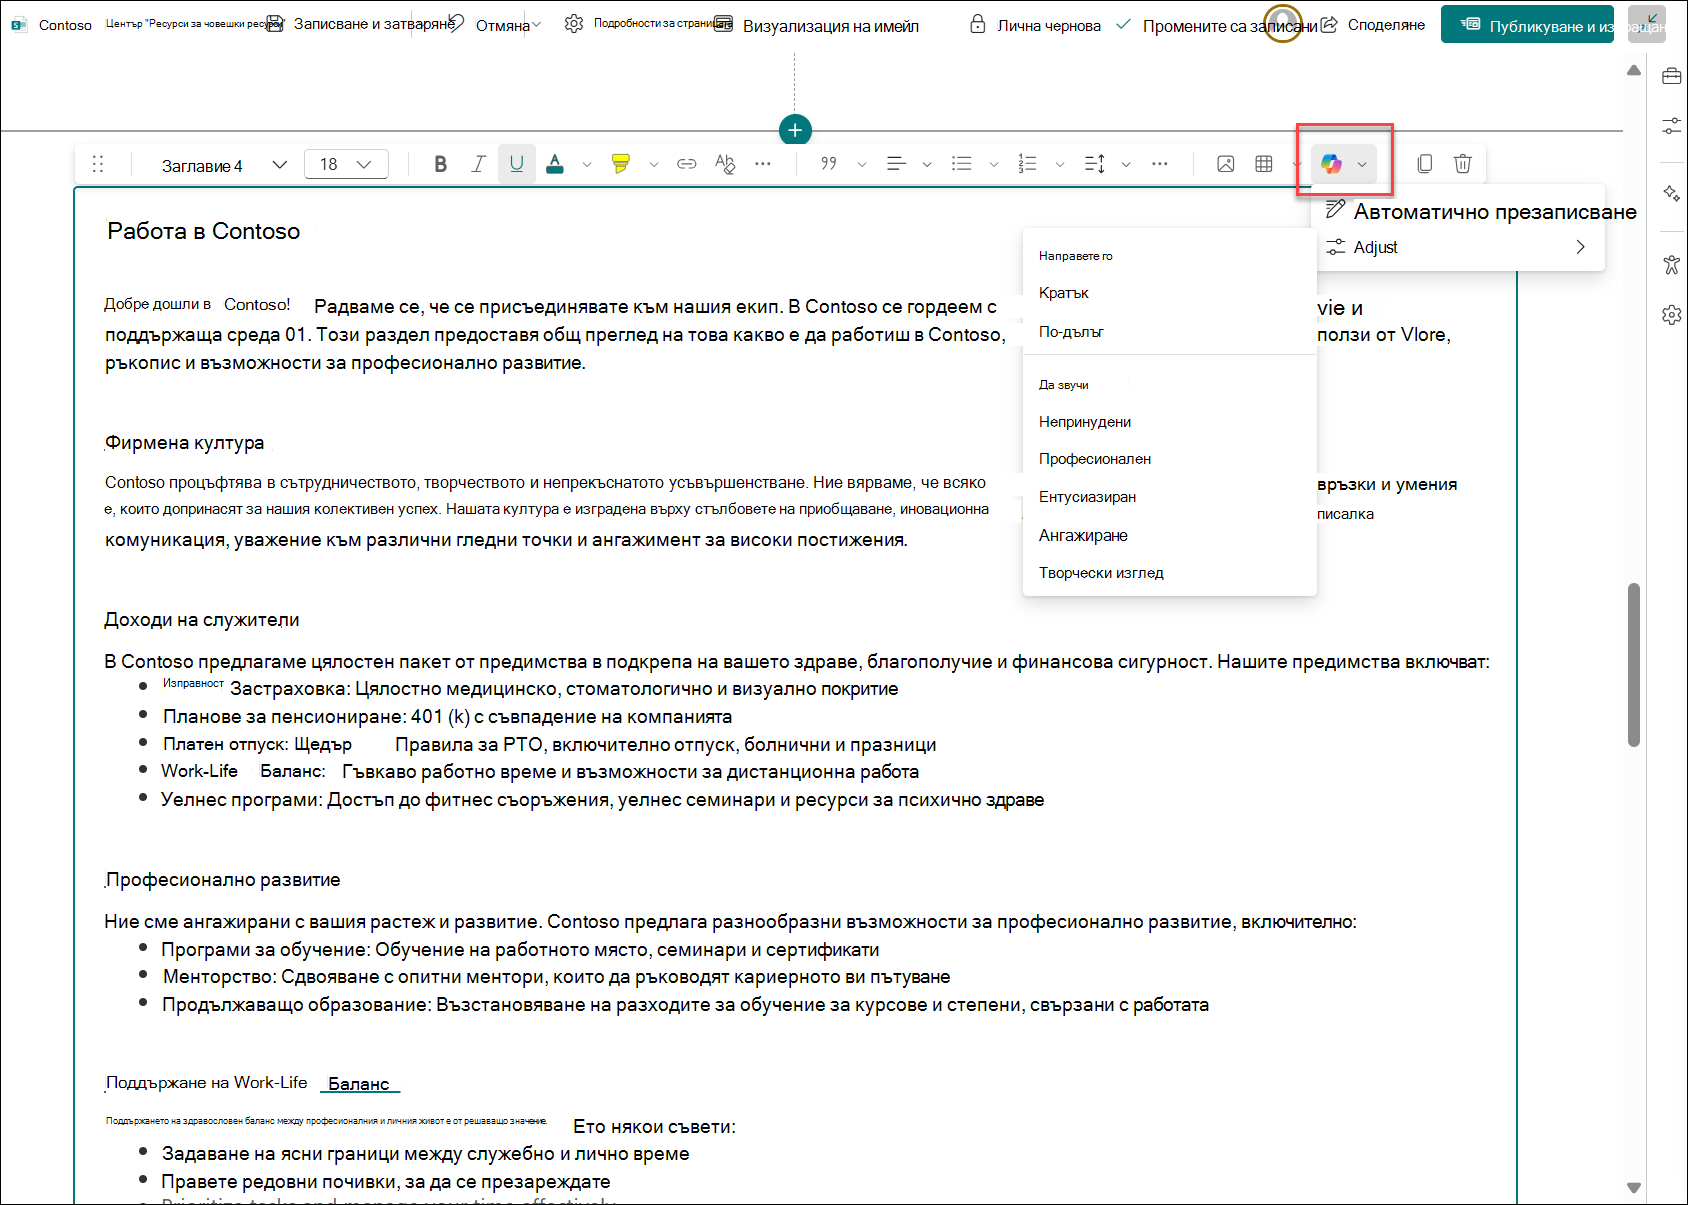Viewport: 1688px width, 1205px height.
Task: Open the font size 18 dropdown
Action: pos(346,164)
